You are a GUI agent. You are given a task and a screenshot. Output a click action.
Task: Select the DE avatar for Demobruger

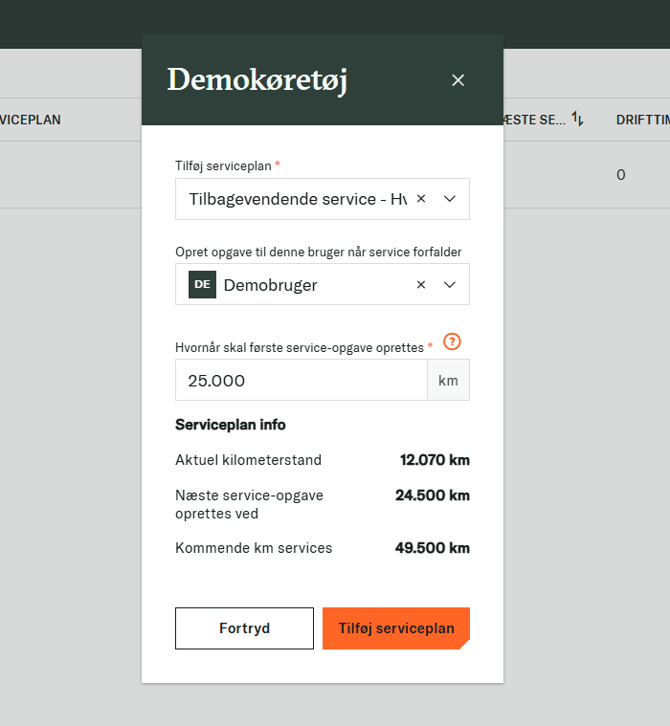coord(202,284)
